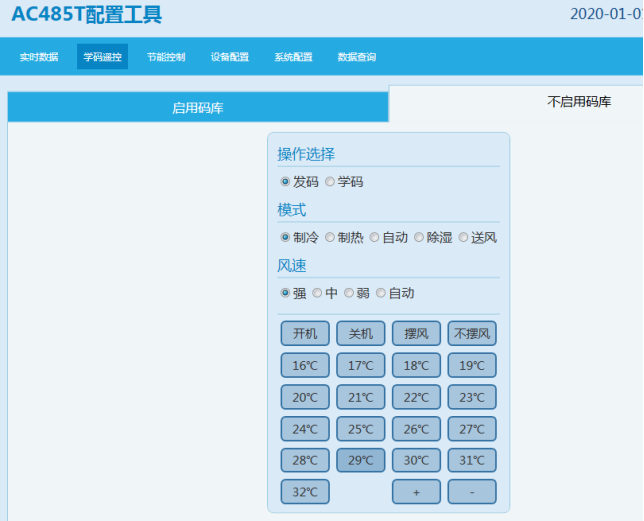The image size is (644, 521).
Task: Open 设备配置 in navigation bar
Action: click(x=230, y=57)
